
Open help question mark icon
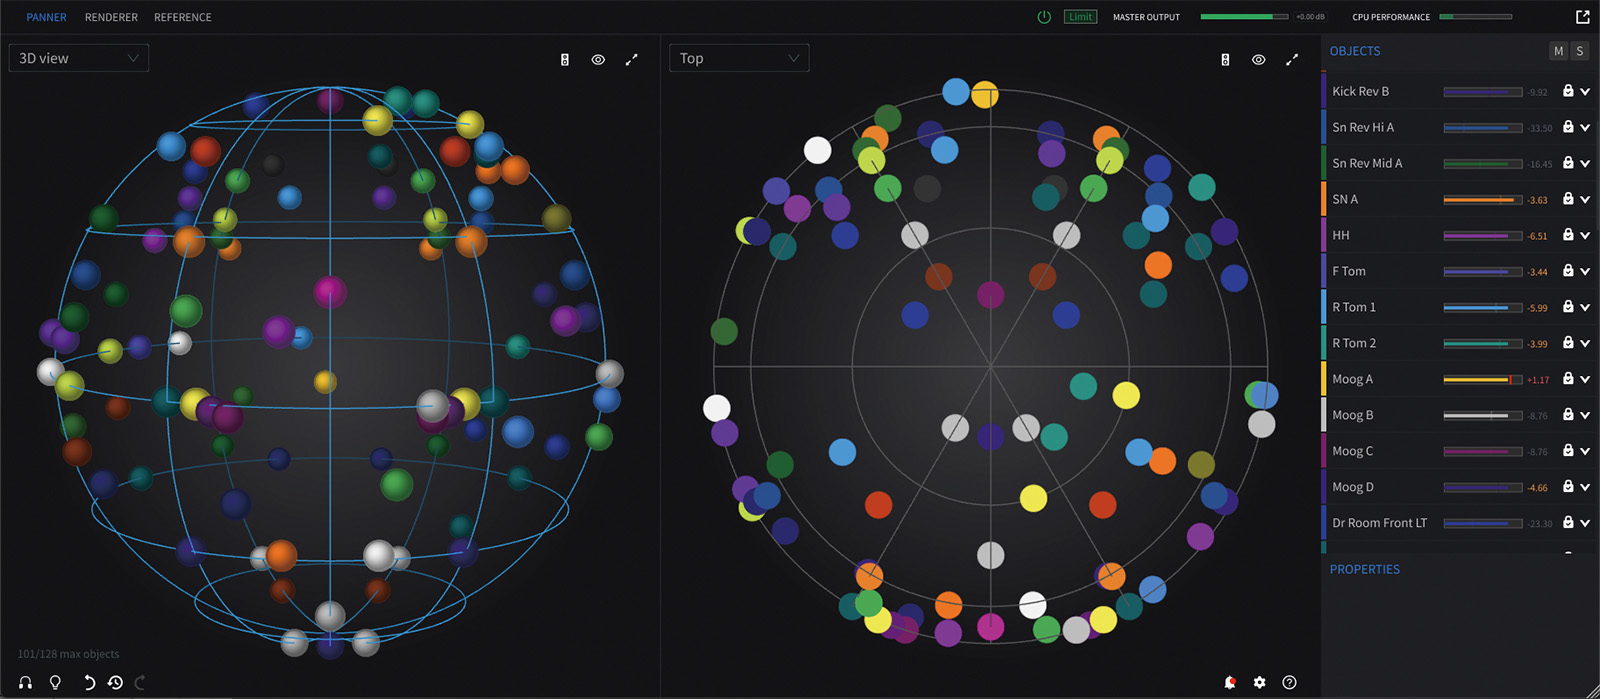(1289, 682)
